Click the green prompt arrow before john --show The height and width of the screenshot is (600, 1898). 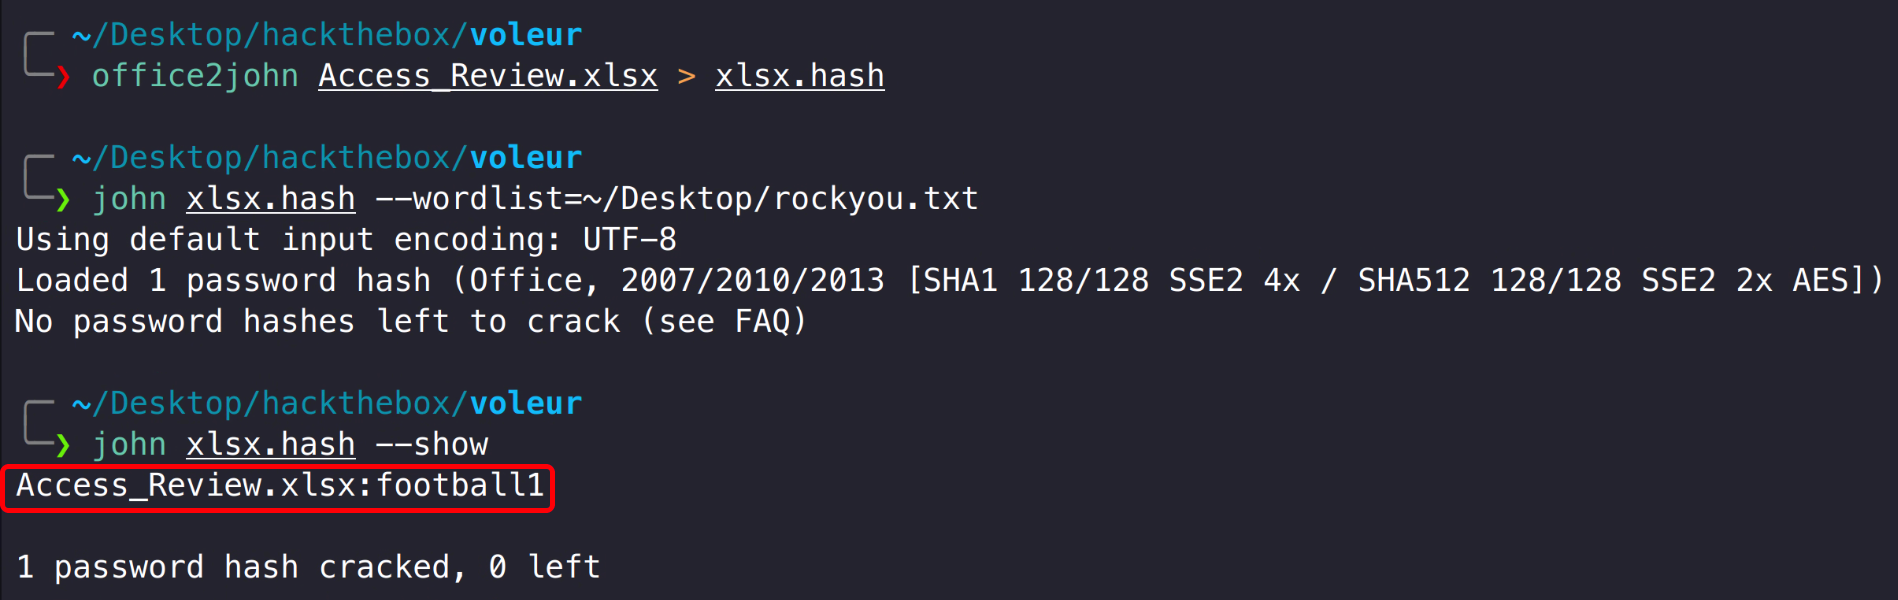pyautogui.click(x=63, y=445)
